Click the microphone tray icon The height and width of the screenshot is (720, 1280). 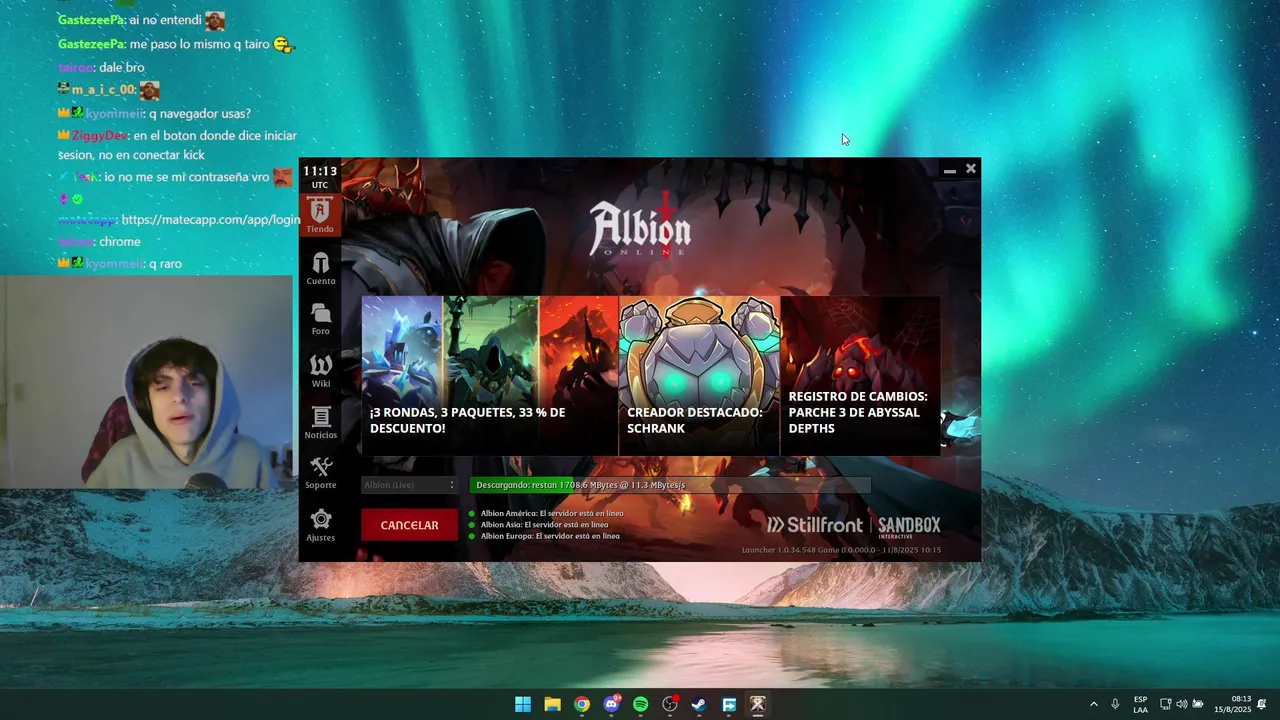[1115, 704]
